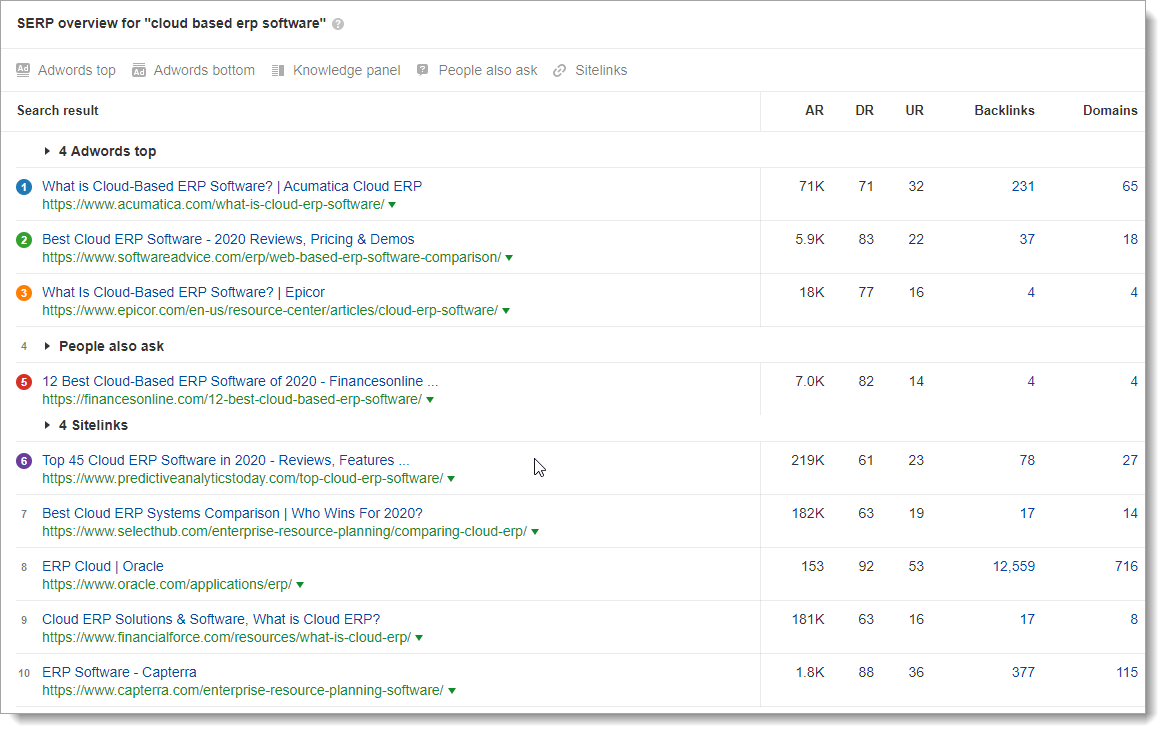The height and width of the screenshot is (735, 1167).
Task: Click the Knowledge panel icon
Action: (278, 70)
